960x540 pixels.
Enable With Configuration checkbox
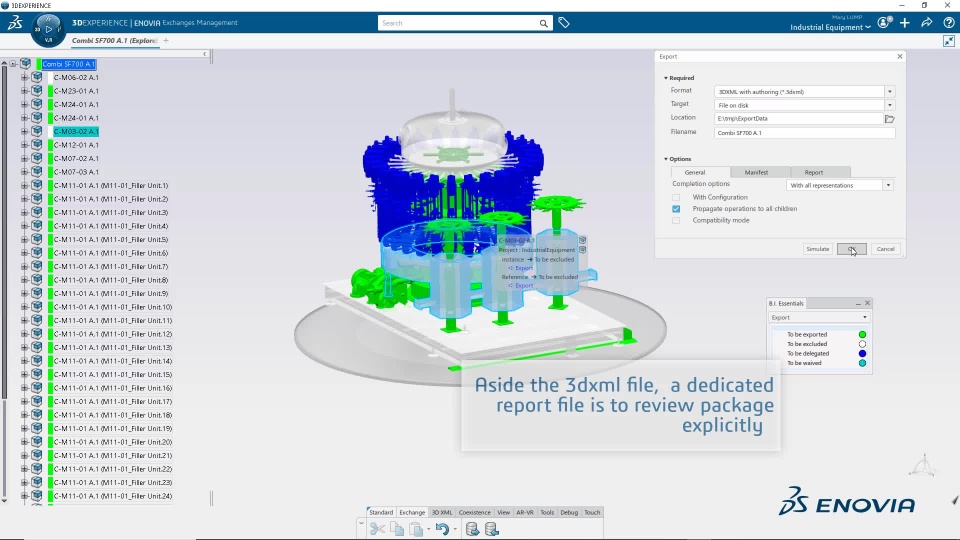676,197
